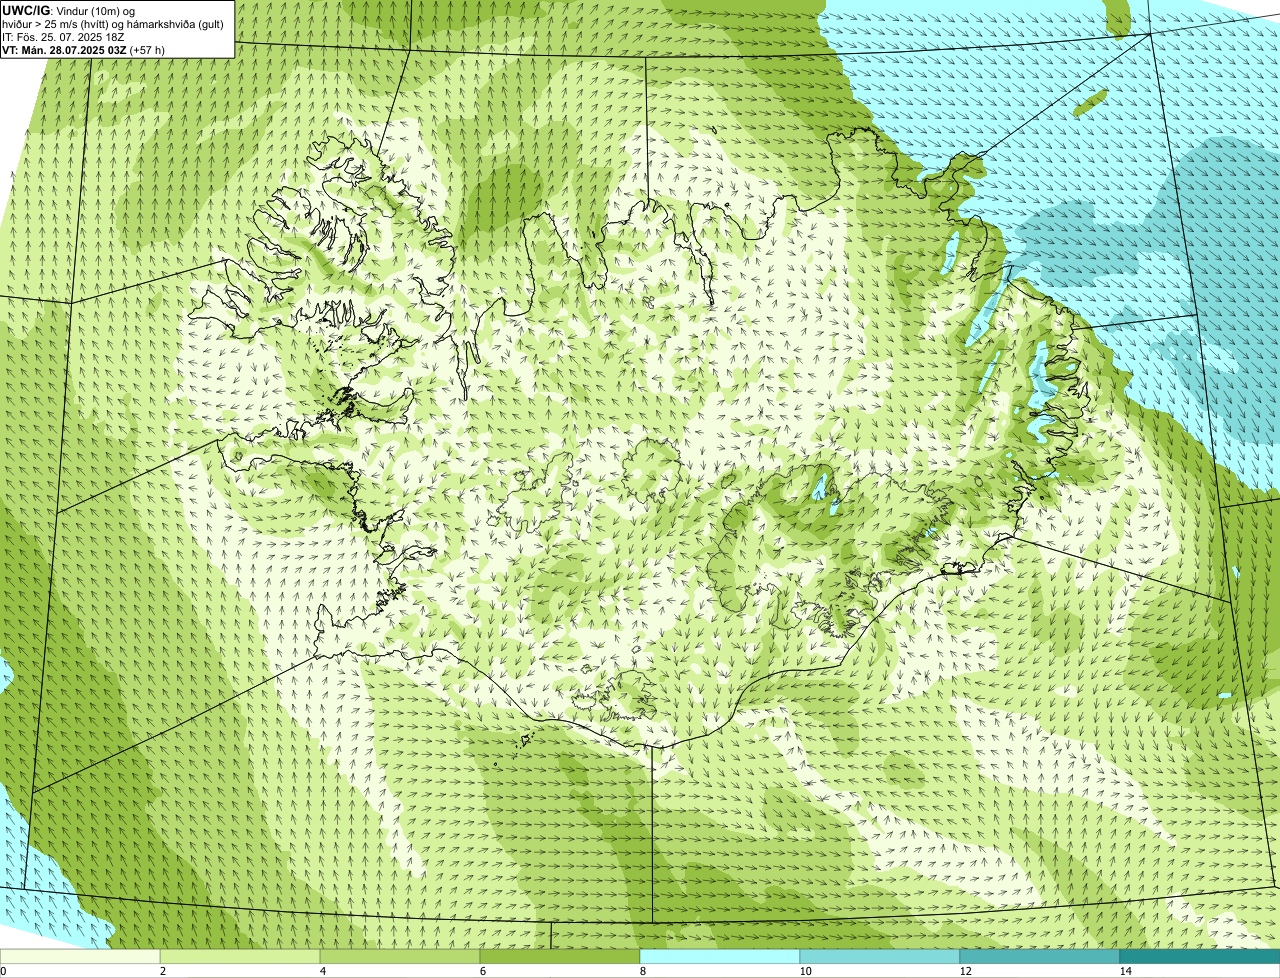Click the legend tick label '4'
The image size is (1280, 978).
[322, 971]
